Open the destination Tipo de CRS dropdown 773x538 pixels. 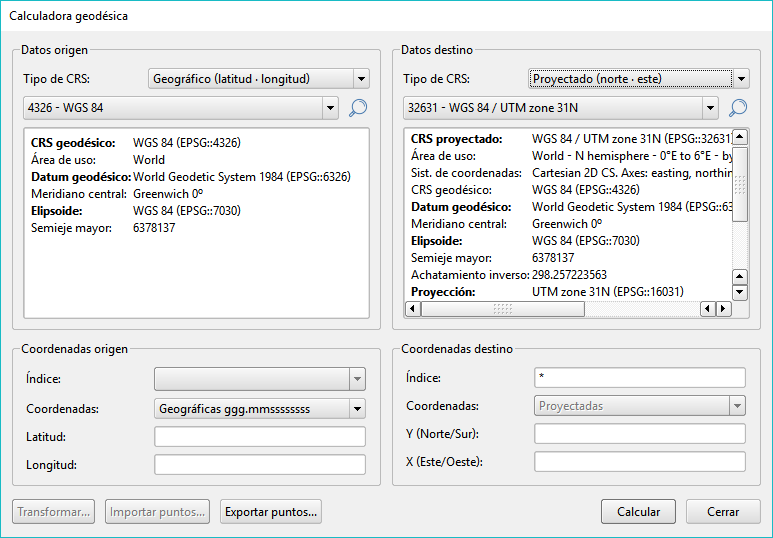(x=639, y=79)
